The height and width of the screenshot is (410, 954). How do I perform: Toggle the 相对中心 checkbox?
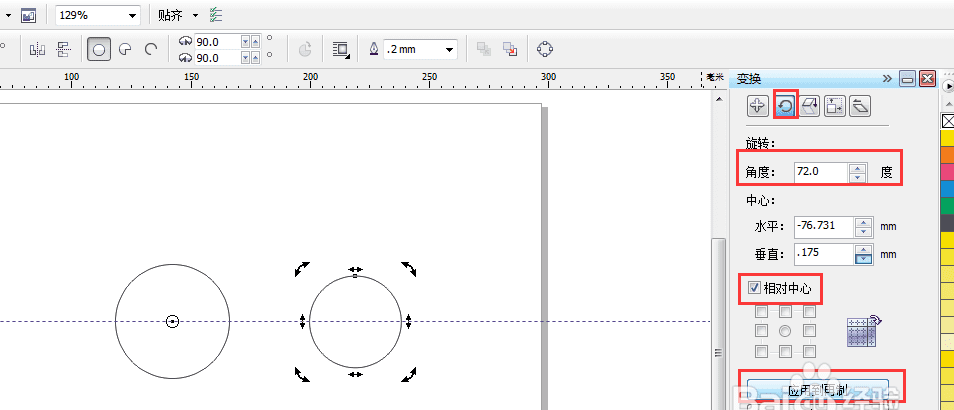coord(754,289)
